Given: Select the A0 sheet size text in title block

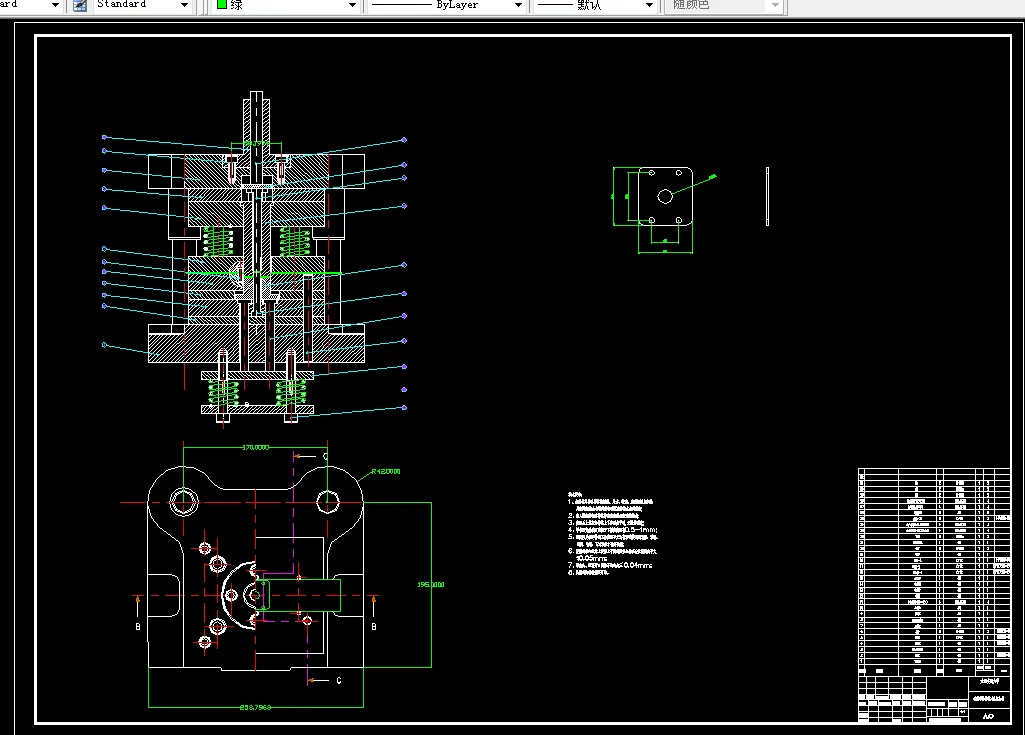Looking at the screenshot, I should 988,716.
